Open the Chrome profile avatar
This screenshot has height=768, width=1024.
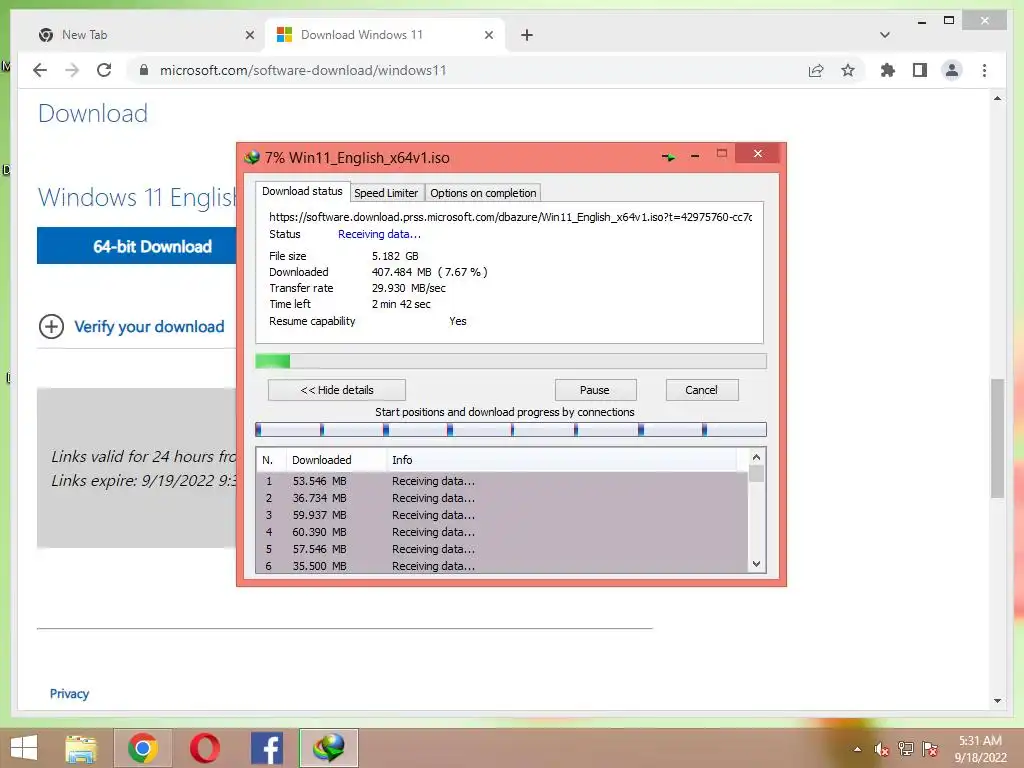952,71
